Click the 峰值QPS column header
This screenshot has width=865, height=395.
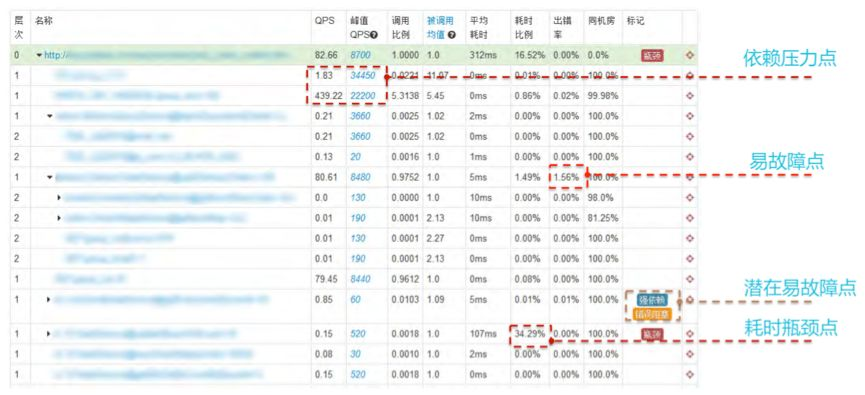tap(364, 28)
